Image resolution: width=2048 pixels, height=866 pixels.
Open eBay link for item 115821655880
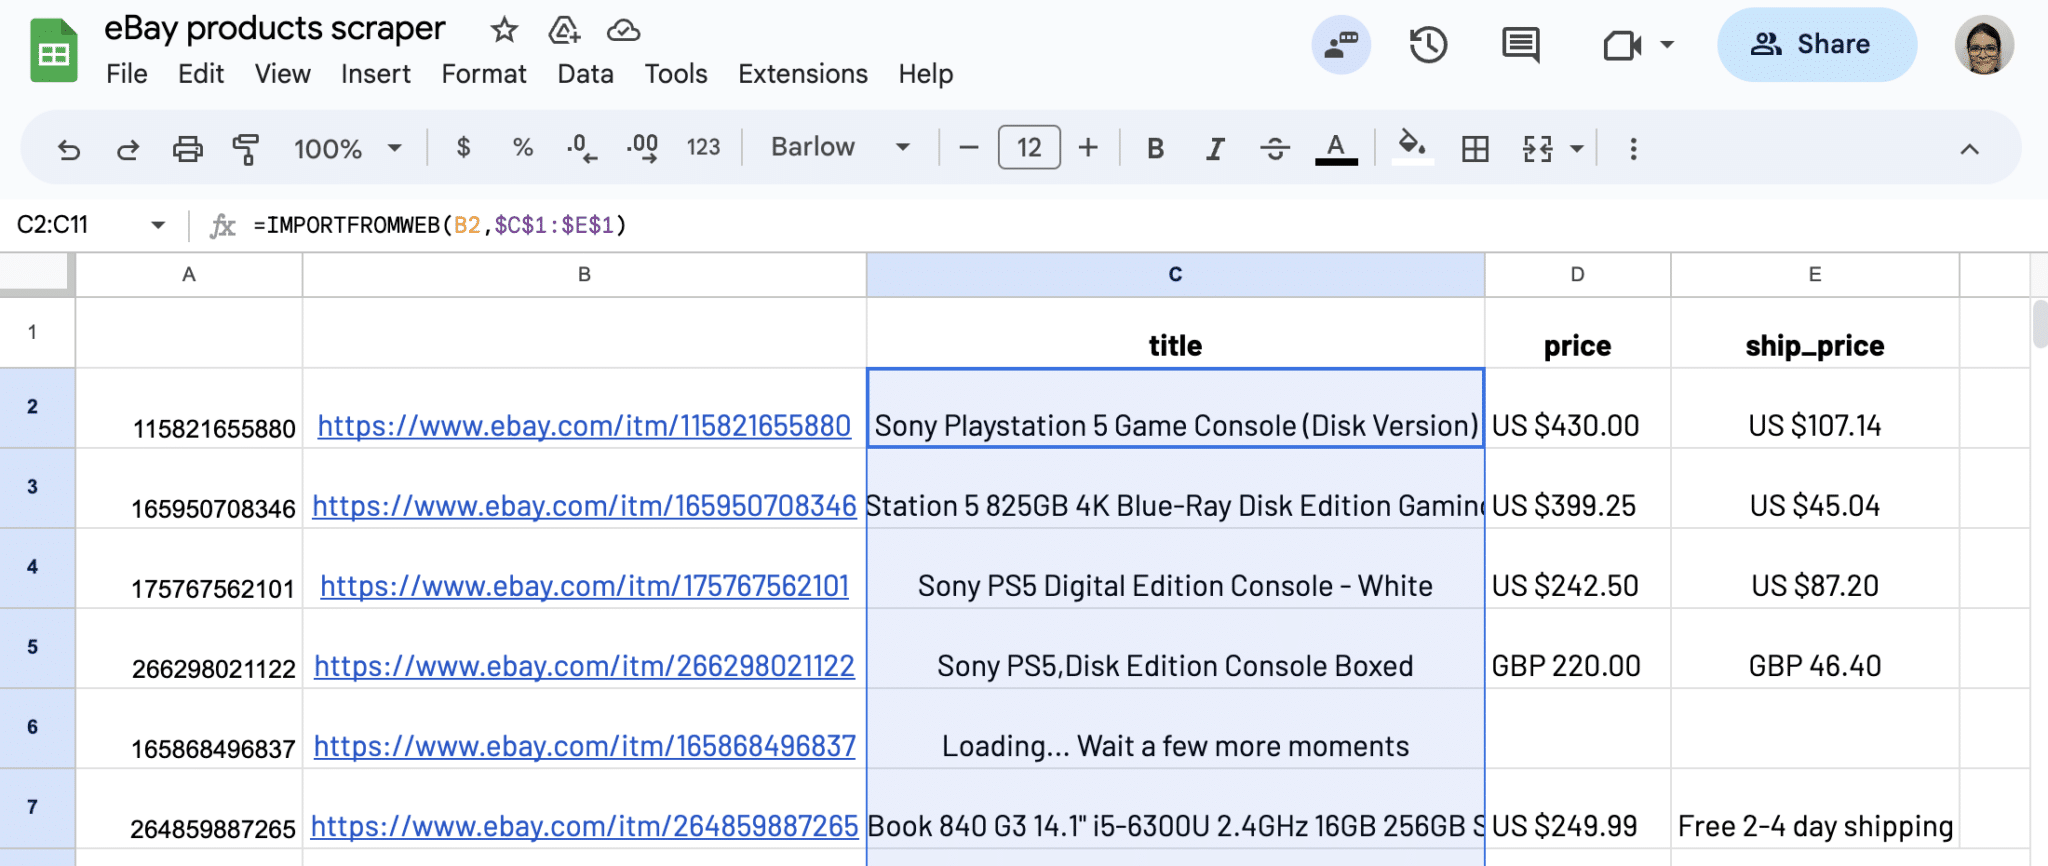[584, 426]
